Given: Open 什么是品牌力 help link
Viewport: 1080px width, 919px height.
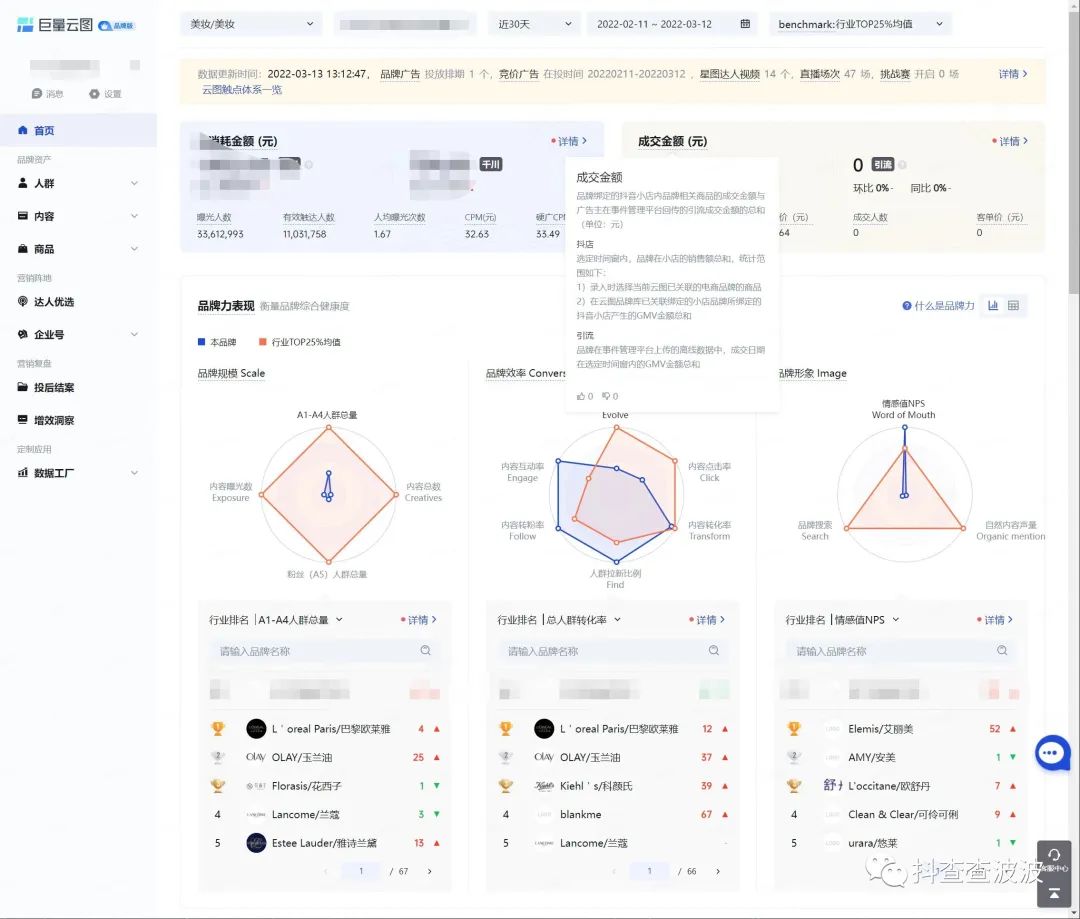Looking at the screenshot, I should (938, 306).
